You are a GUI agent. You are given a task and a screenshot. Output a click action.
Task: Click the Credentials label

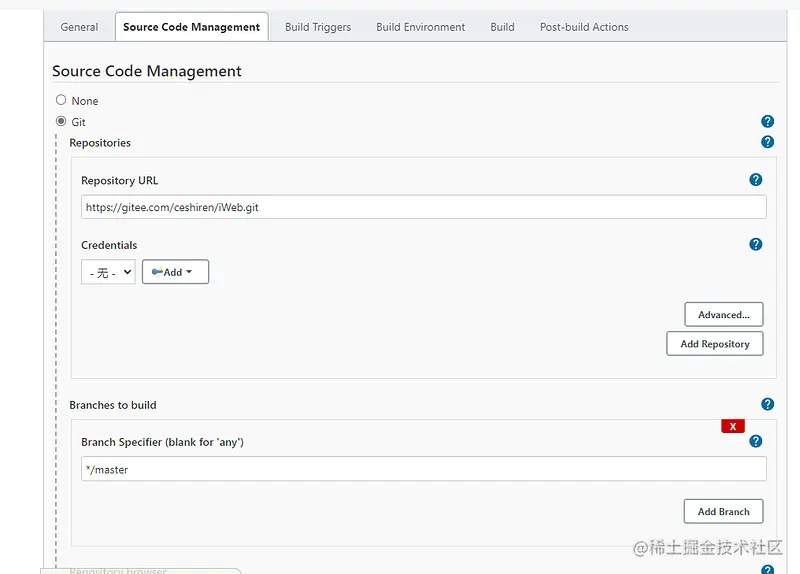tap(109, 245)
